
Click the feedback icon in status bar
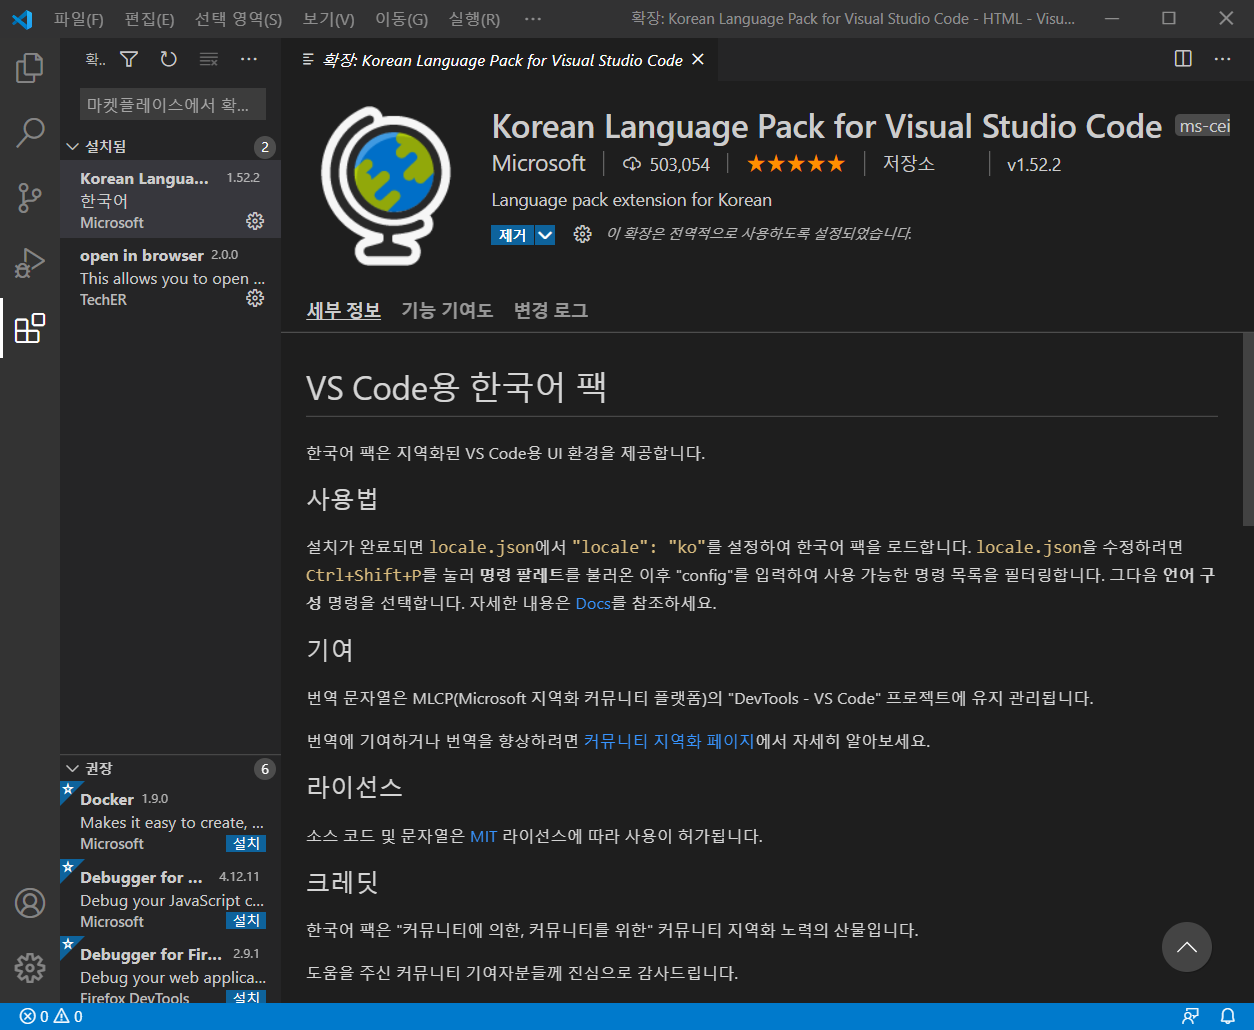pos(1190,1017)
